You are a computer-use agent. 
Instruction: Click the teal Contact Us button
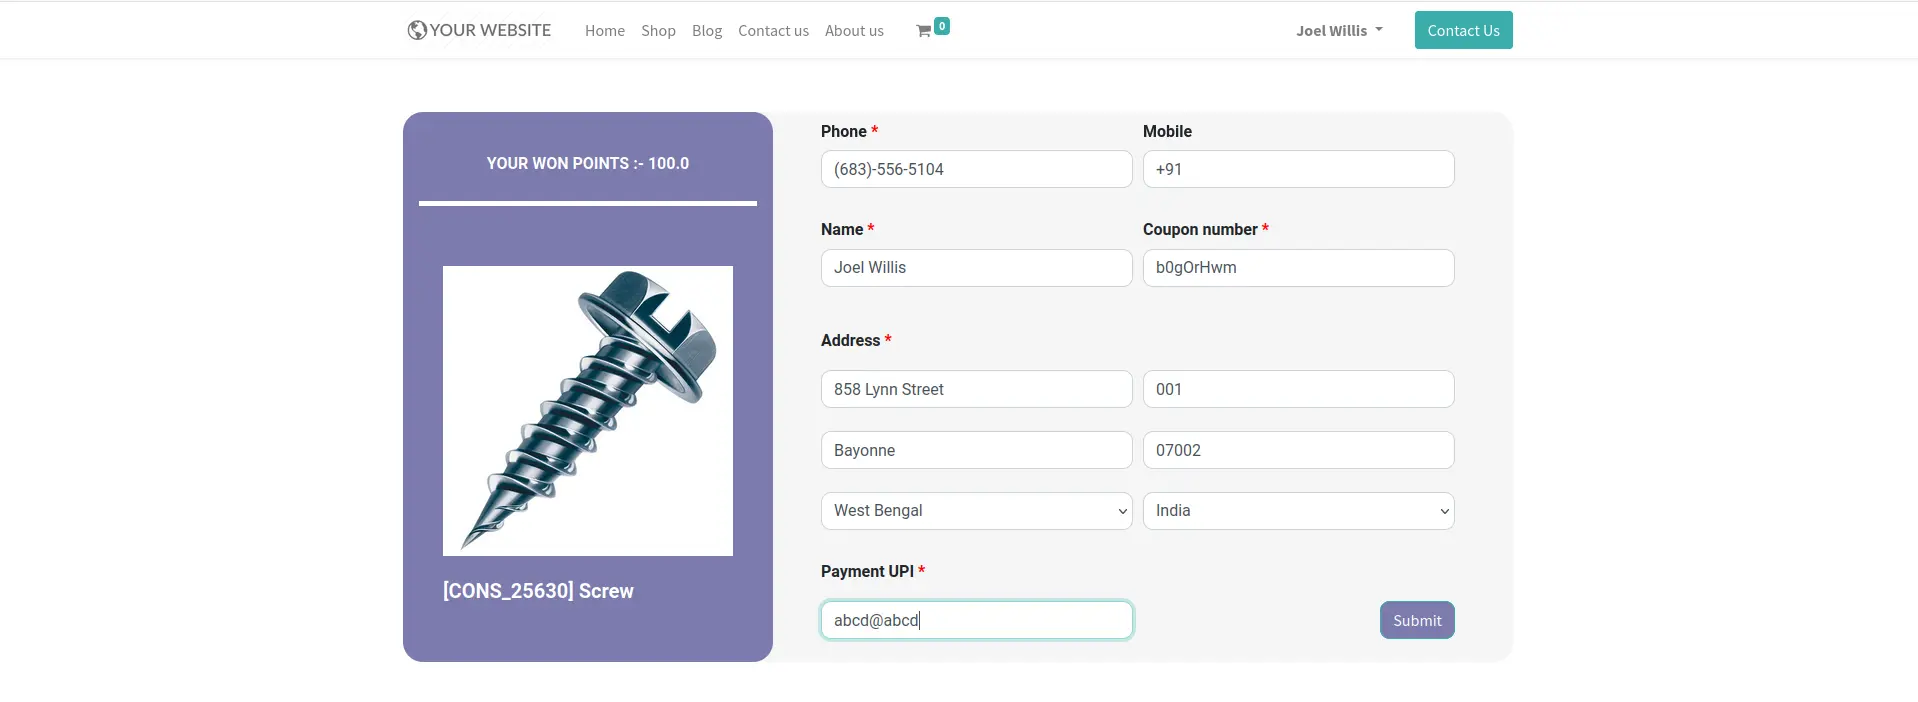1463,30
